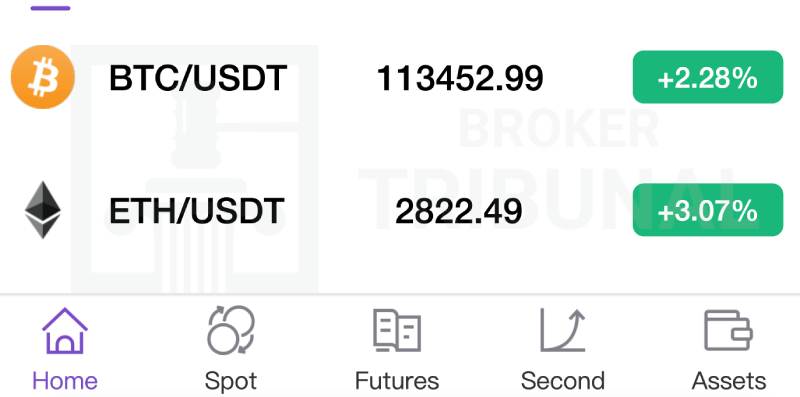Tap the Ethereum diamond logo icon
The height and width of the screenshot is (397, 800).
(x=43, y=210)
